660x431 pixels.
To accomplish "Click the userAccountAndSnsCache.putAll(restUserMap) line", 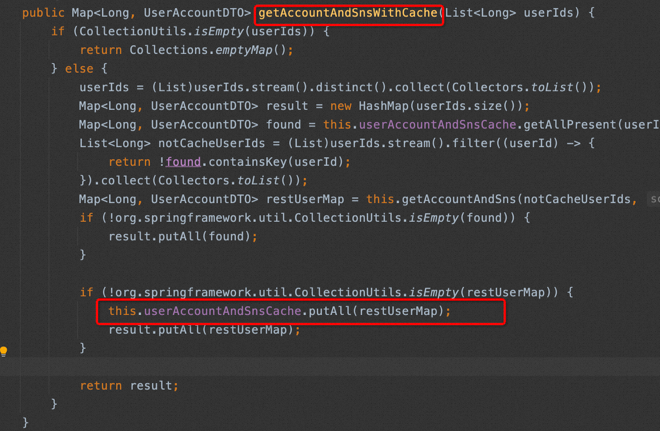I will [x=279, y=311].
